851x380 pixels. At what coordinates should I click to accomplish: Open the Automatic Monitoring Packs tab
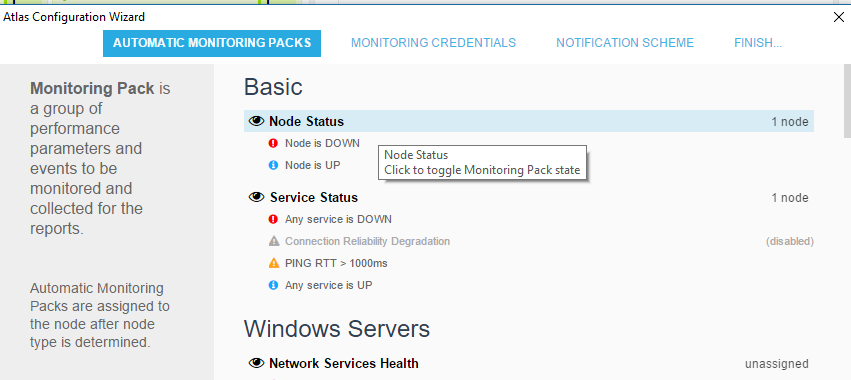tap(212, 43)
